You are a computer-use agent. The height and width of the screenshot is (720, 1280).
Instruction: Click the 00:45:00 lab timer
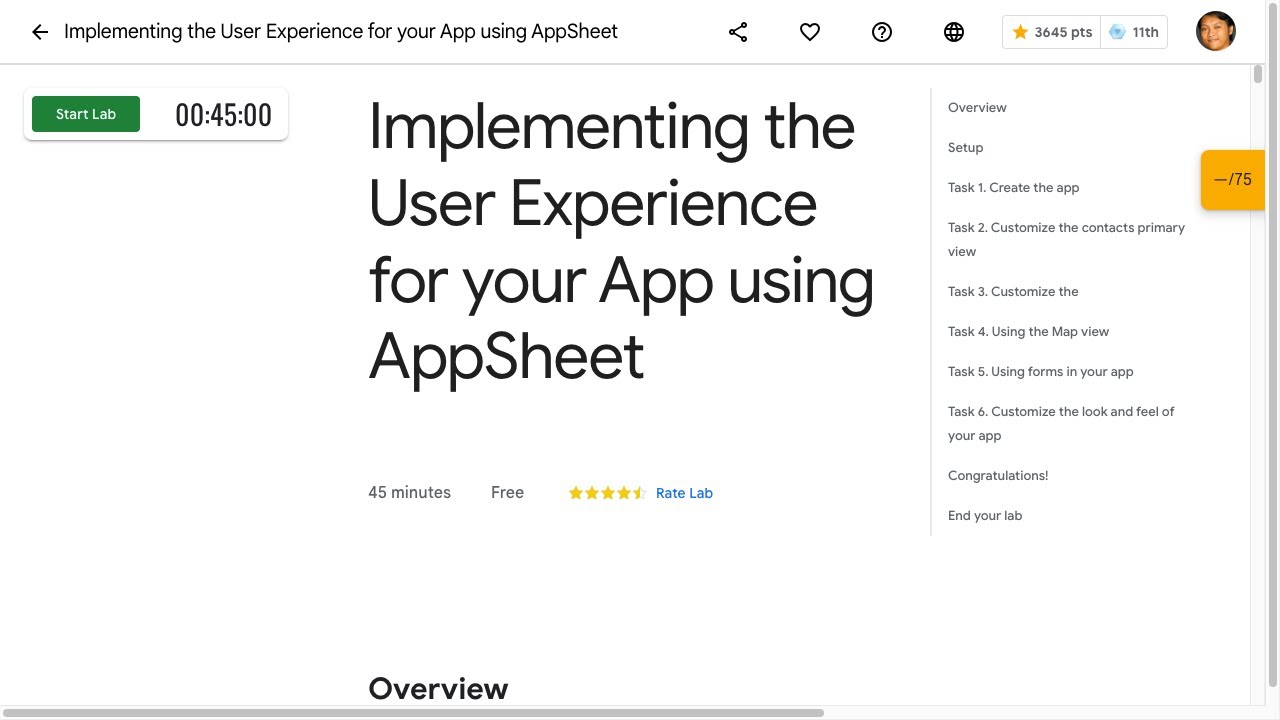click(223, 115)
